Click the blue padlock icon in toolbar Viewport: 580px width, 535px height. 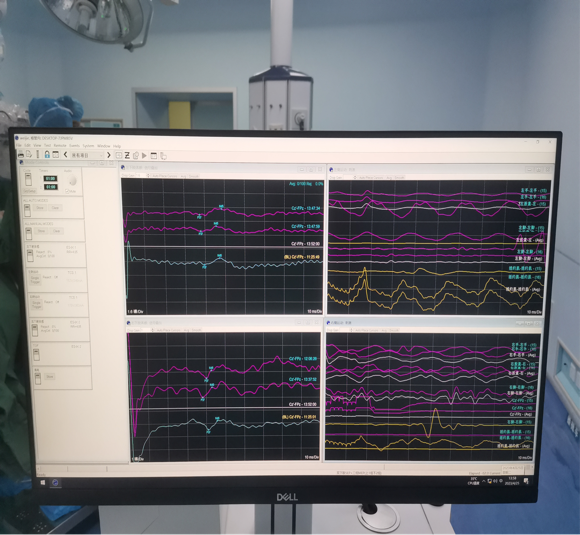47,154
